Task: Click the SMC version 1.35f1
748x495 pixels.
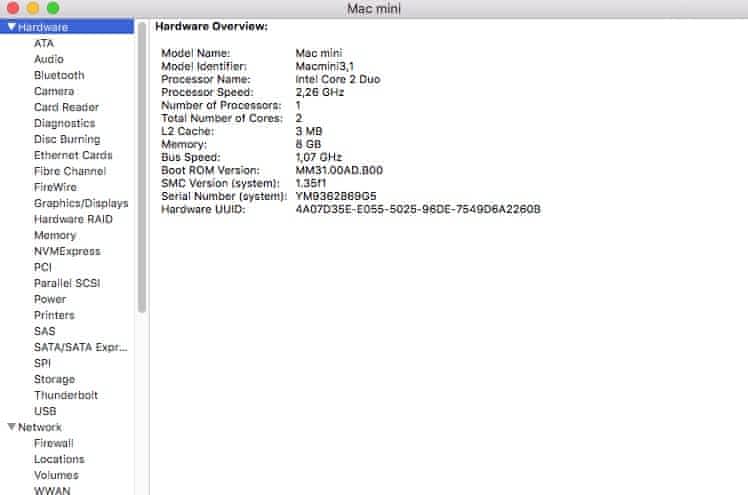Action: pyautogui.click(x=311, y=183)
